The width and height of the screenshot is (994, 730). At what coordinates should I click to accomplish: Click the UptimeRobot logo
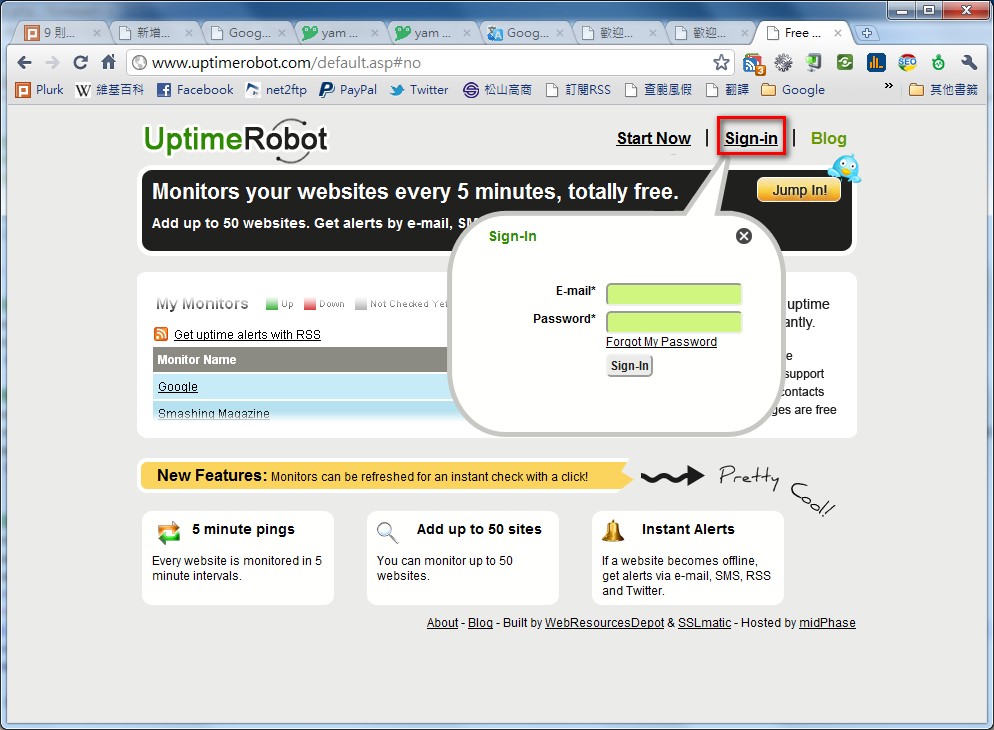coord(236,139)
